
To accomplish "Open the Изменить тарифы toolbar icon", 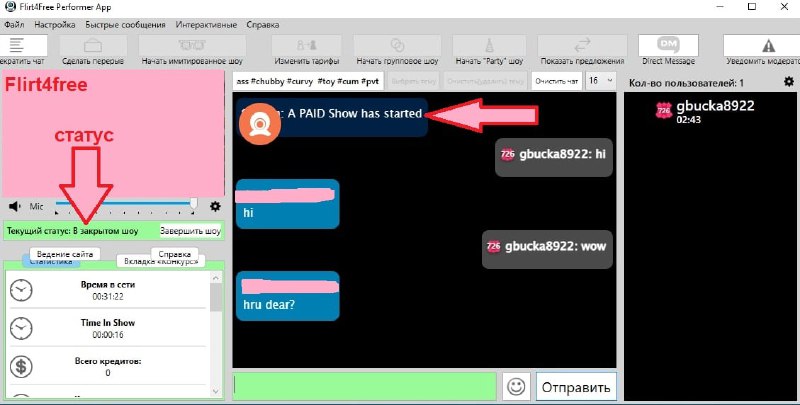I will pos(307,45).
